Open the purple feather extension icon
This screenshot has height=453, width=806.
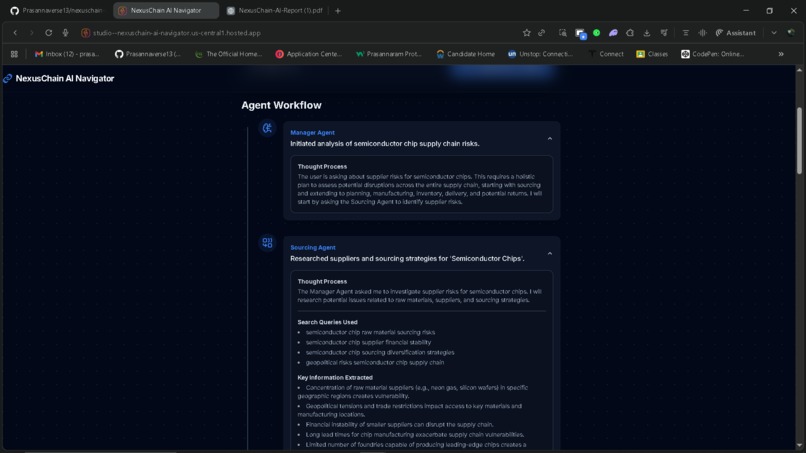click(613, 33)
